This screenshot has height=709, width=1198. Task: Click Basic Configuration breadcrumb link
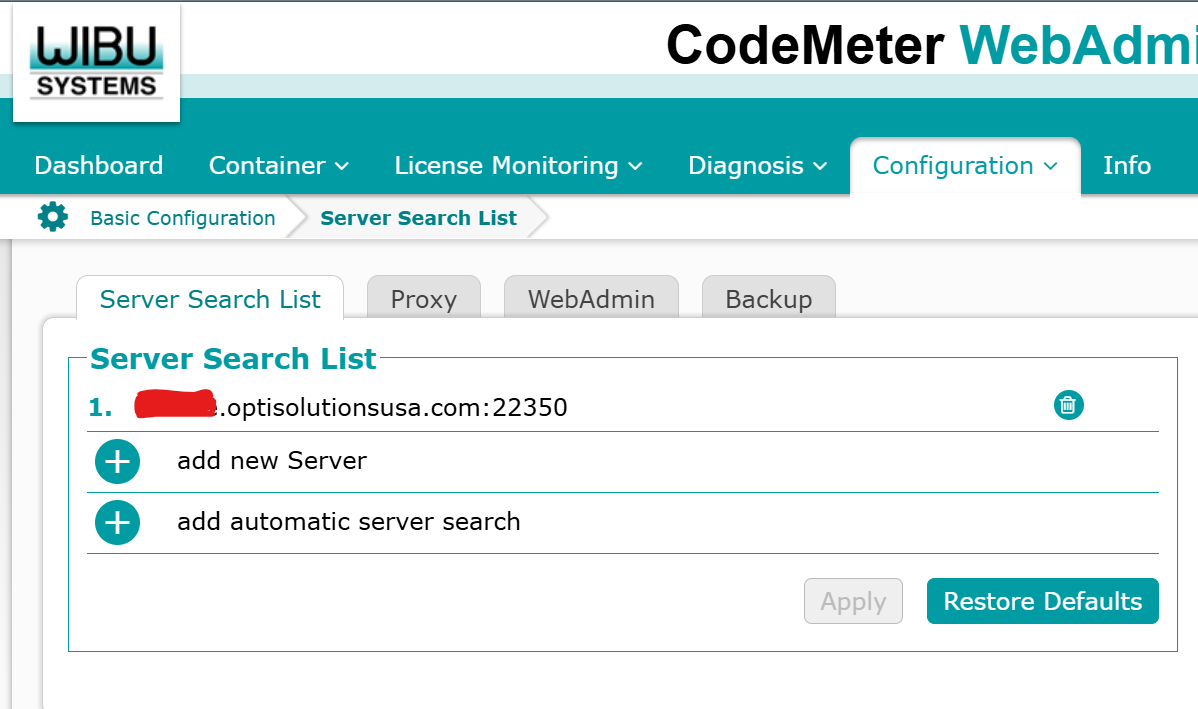183,219
